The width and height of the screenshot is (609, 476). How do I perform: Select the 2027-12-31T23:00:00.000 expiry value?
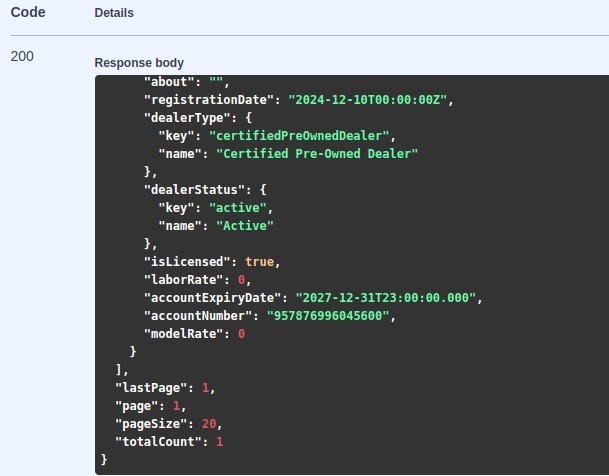pos(386,298)
